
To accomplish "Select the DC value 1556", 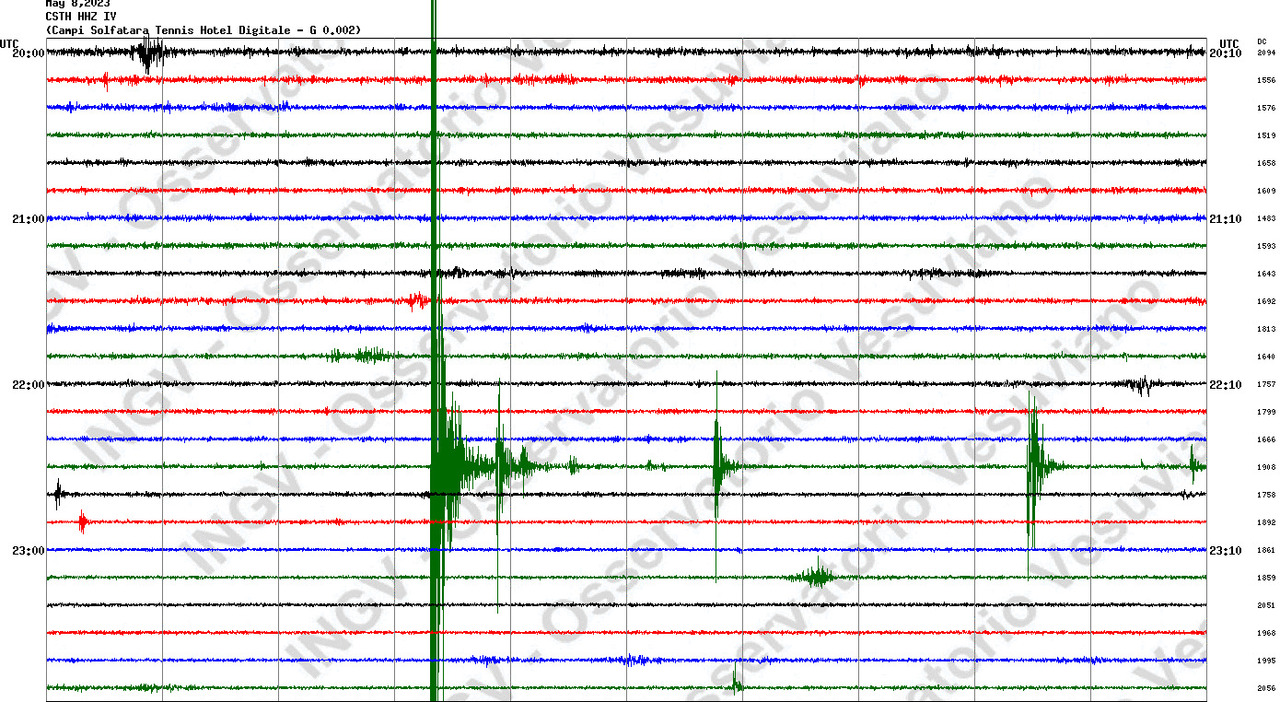I will coord(1266,80).
